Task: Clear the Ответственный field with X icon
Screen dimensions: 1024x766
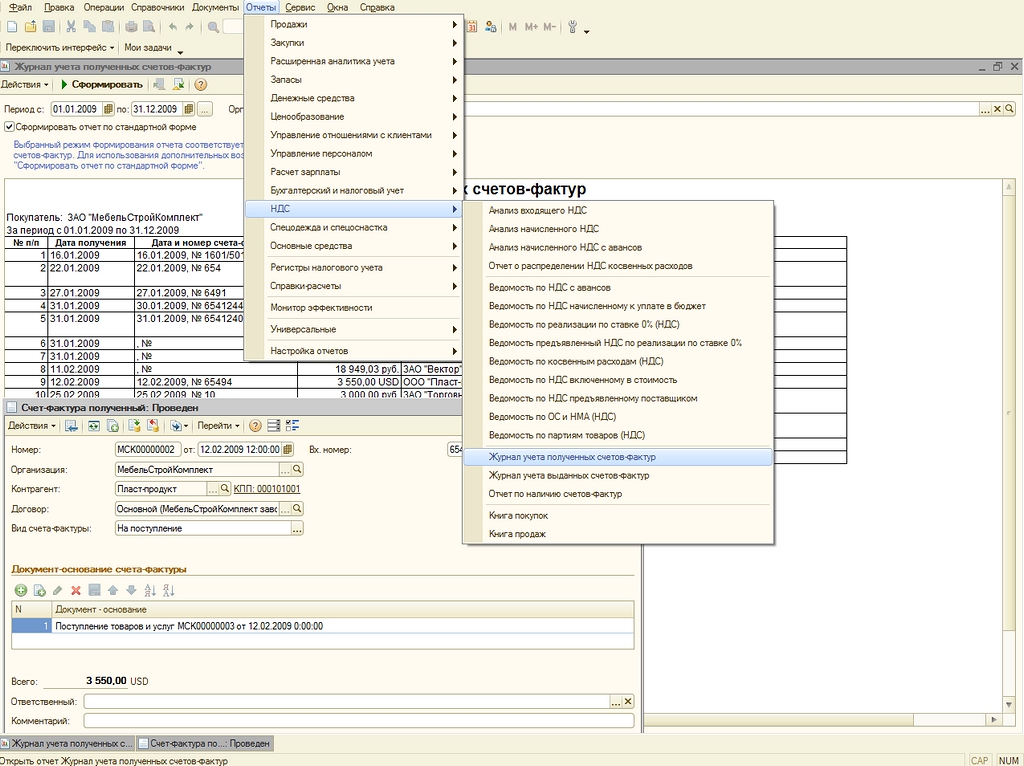Action: 628,701
